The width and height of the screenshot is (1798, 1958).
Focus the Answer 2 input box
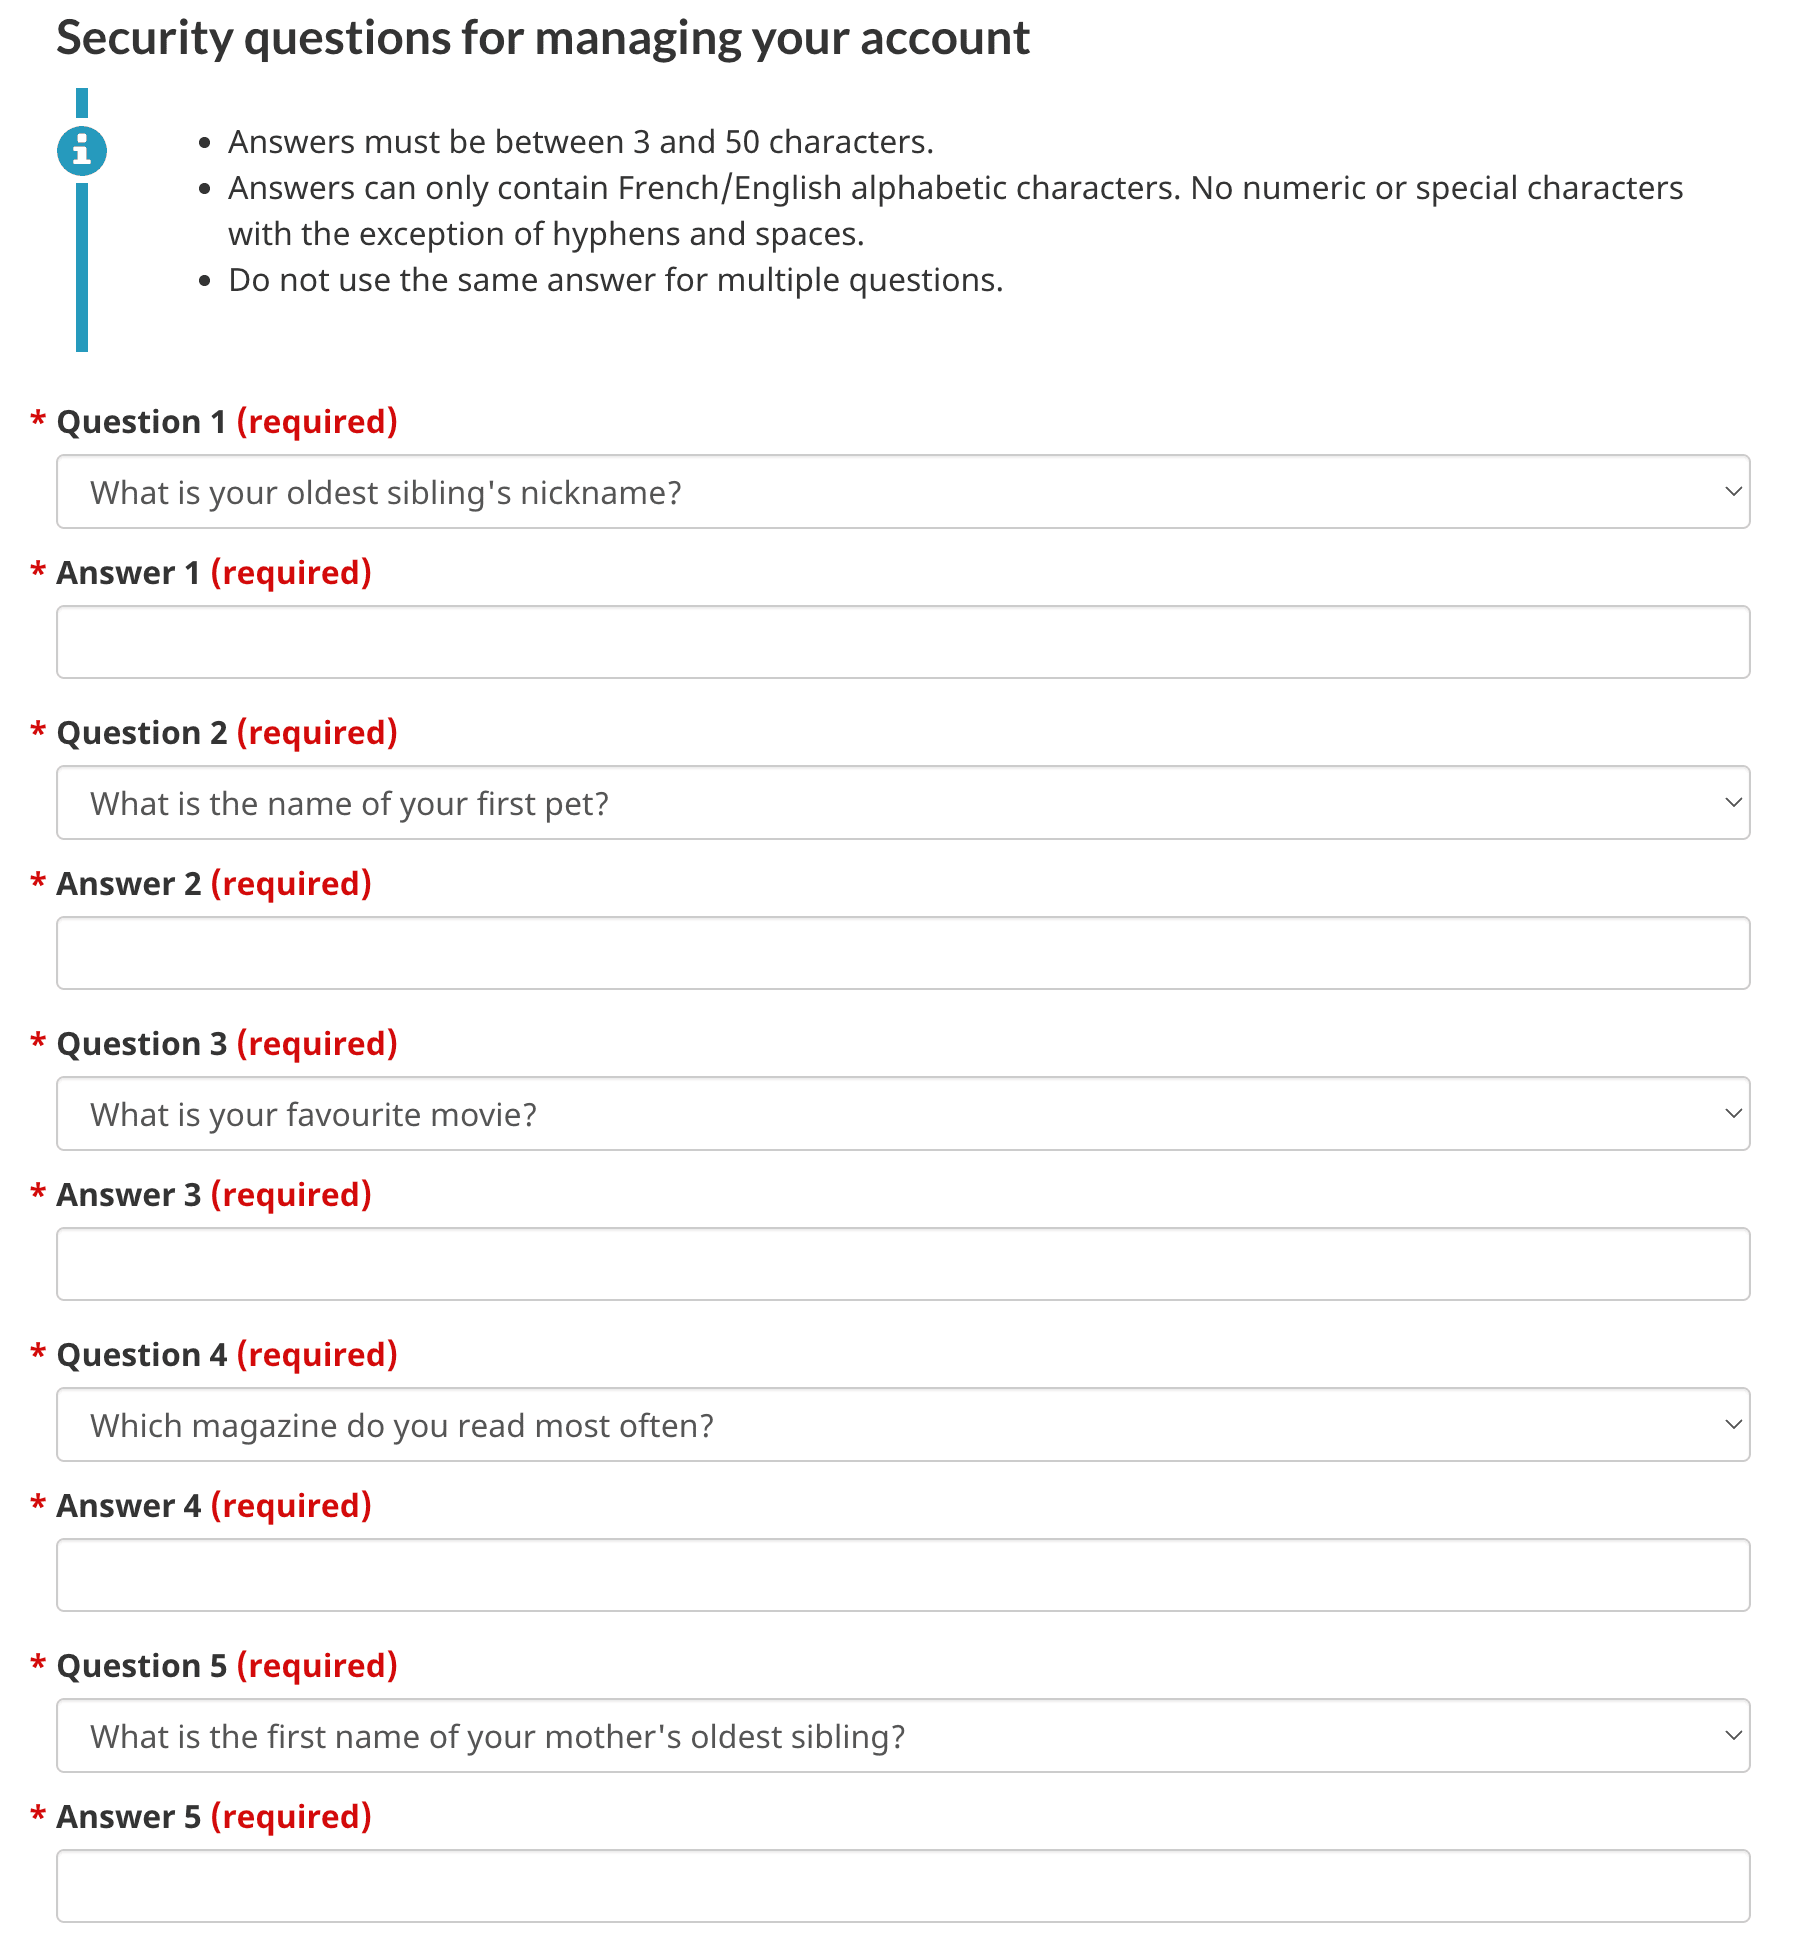tap(902, 953)
